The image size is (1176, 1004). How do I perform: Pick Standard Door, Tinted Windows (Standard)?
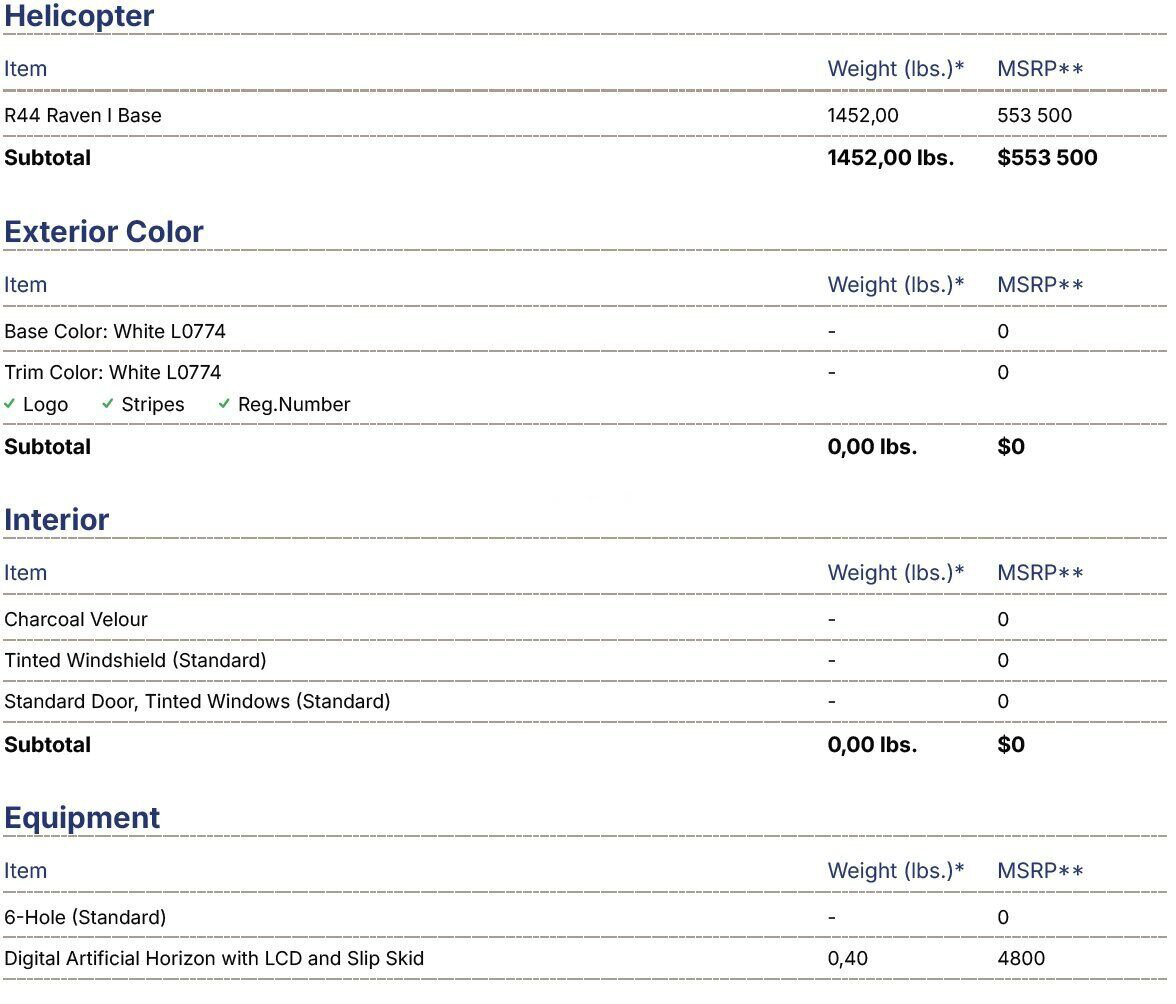pyautogui.click(x=197, y=701)
